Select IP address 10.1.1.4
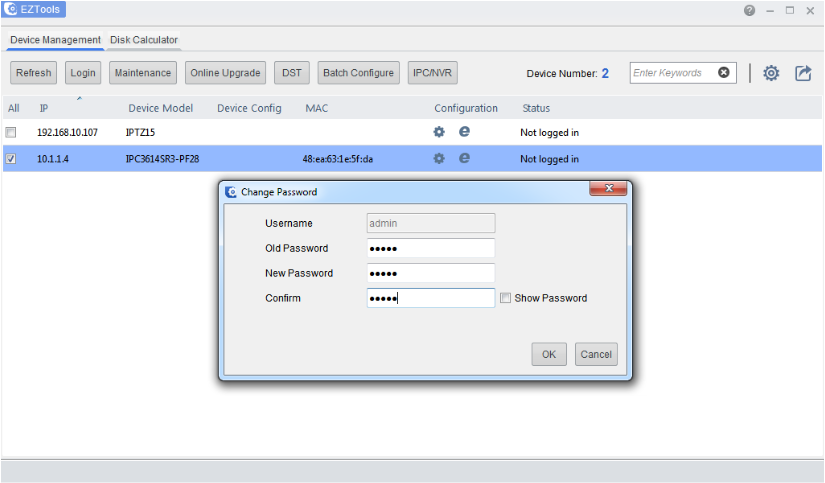825x483 pixels. point(53,158)
